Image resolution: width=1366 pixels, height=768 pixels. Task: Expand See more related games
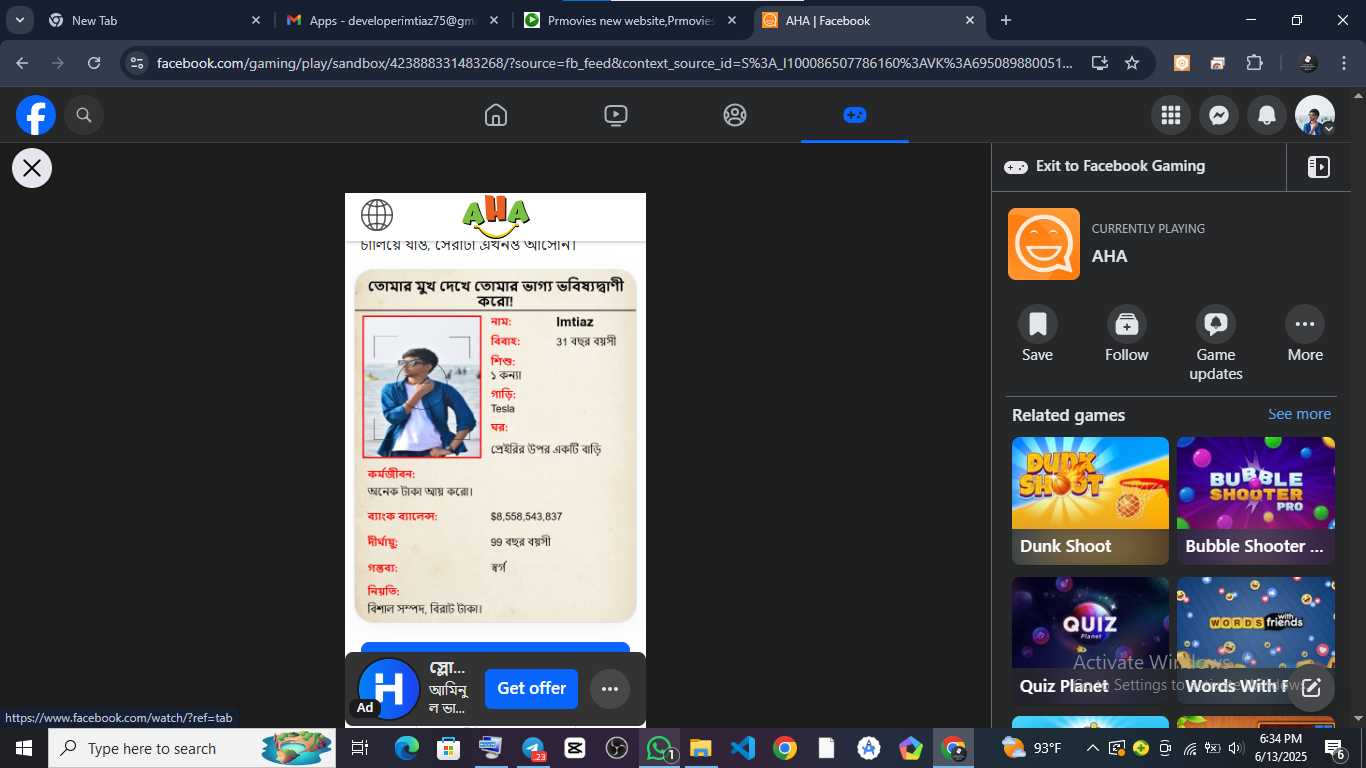(1299, 414)
